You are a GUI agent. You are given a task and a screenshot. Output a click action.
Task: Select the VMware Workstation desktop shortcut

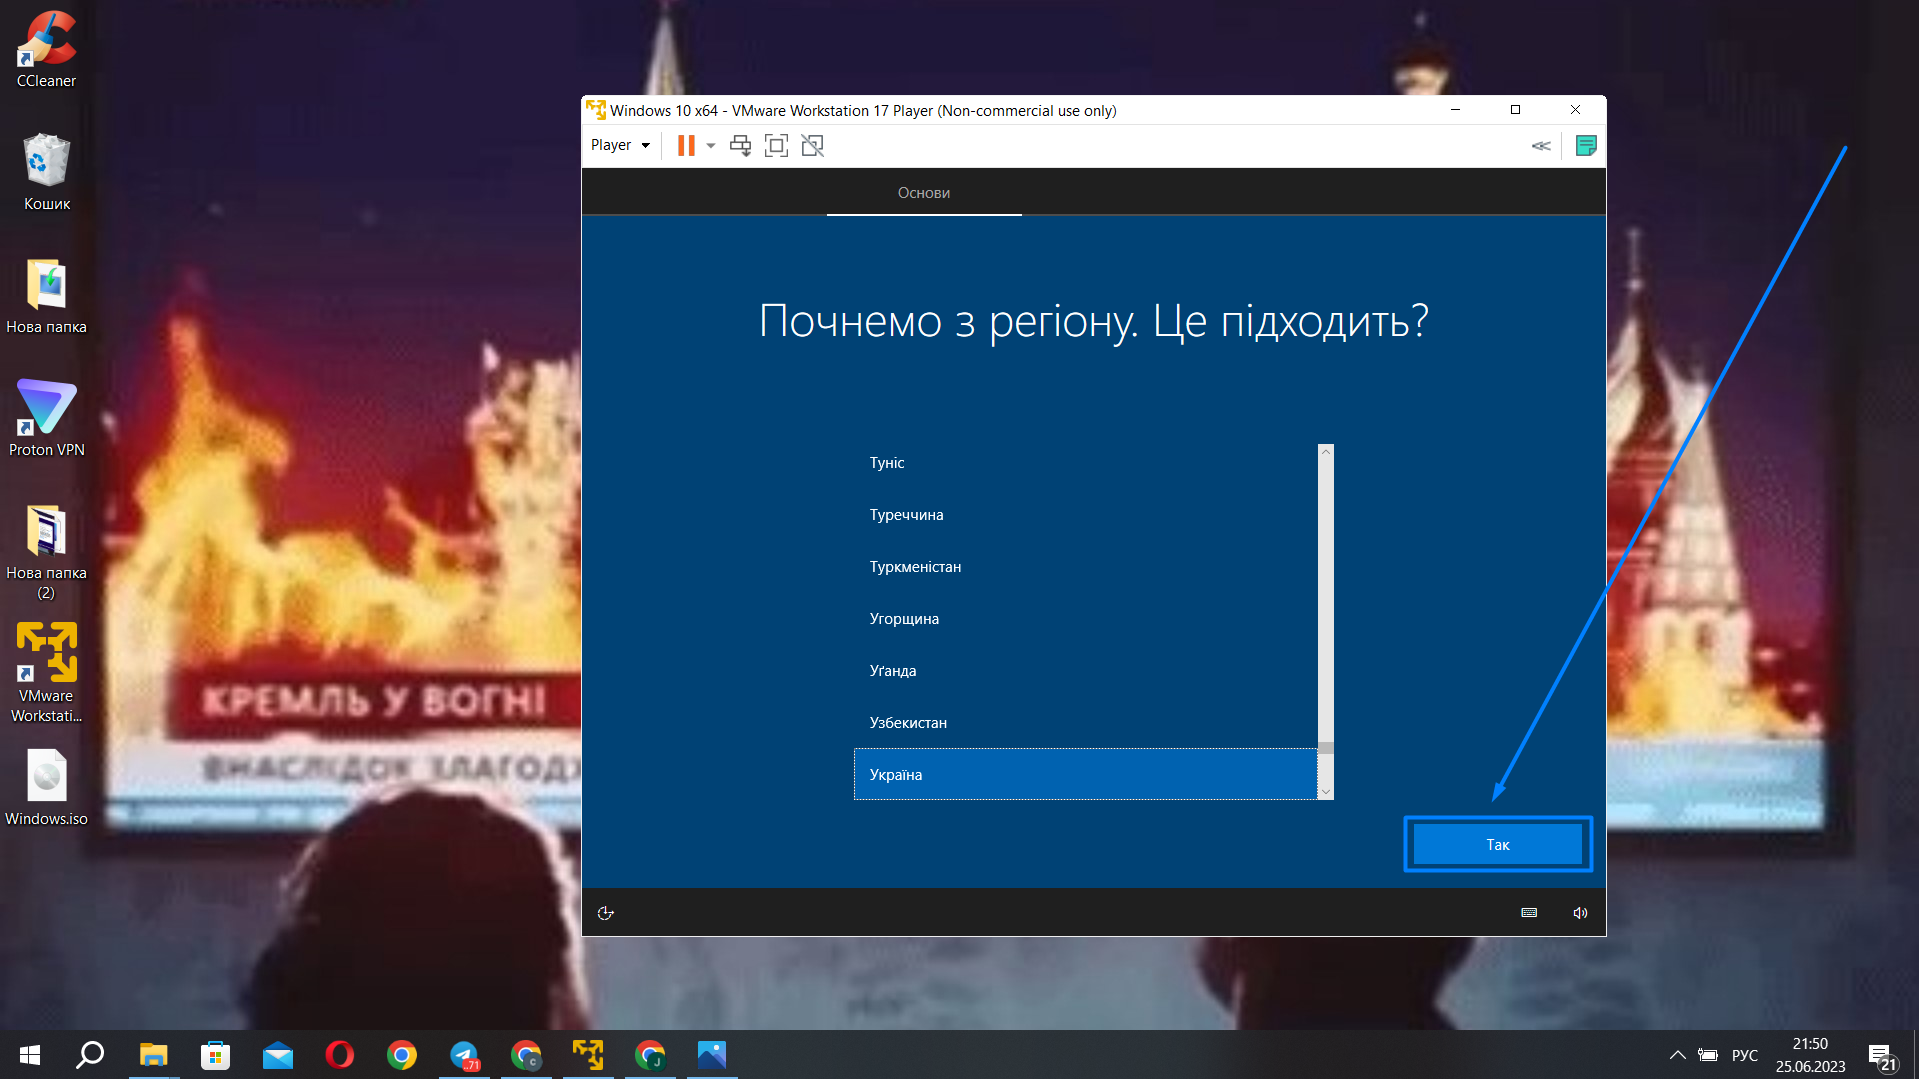[47, 672]
